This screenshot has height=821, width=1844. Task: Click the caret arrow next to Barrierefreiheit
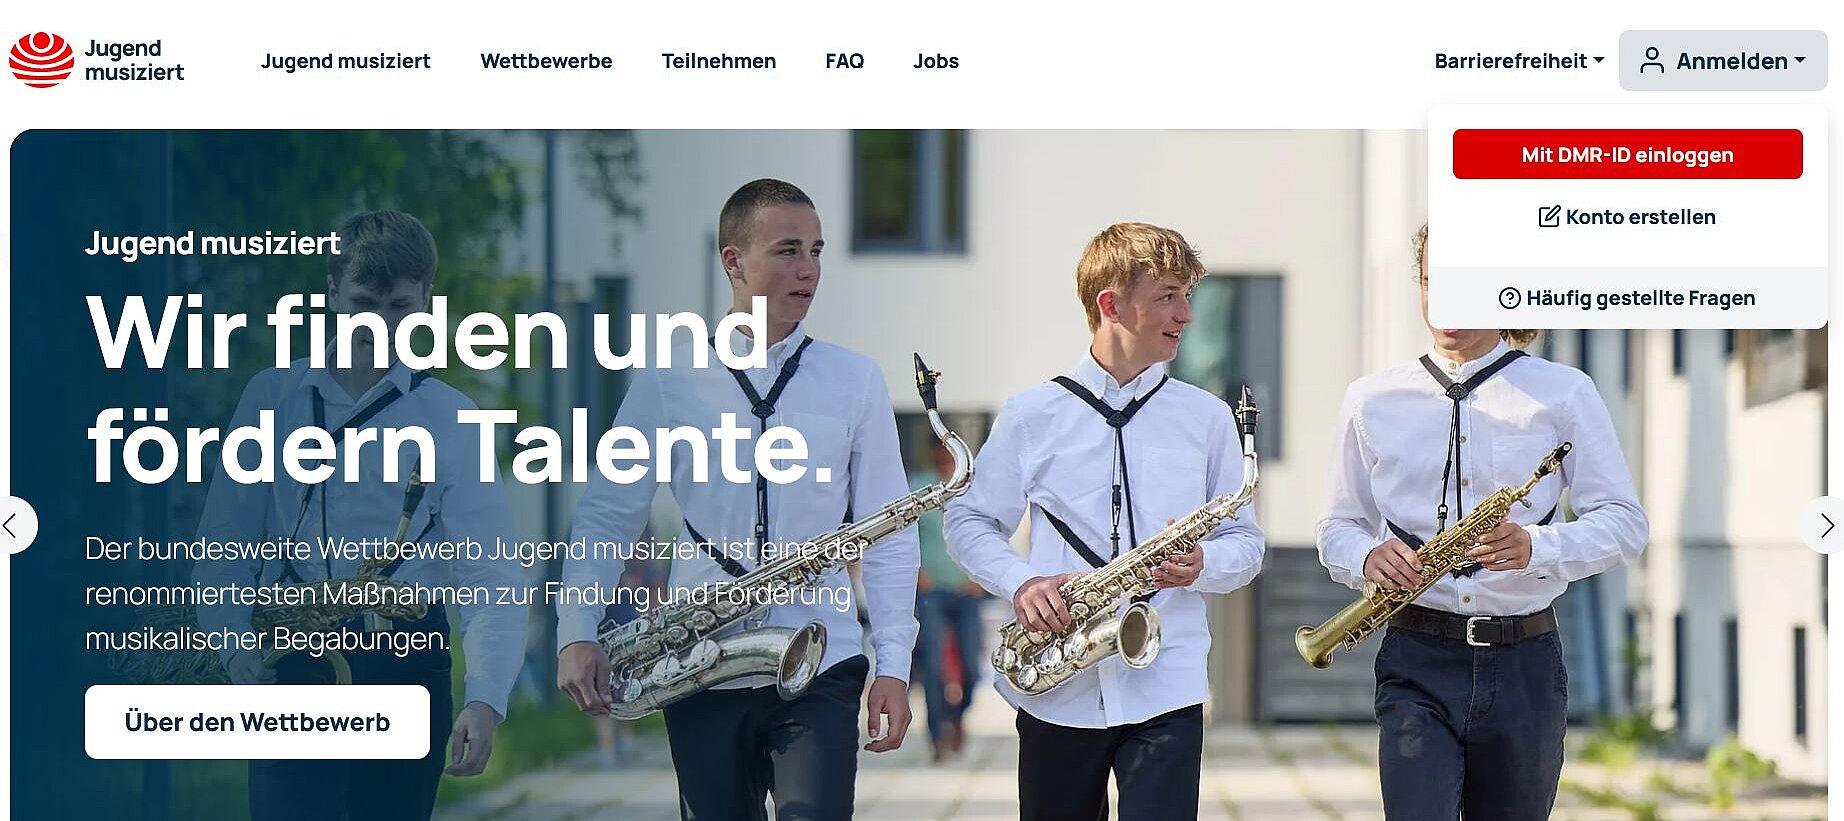(1598, 61)
